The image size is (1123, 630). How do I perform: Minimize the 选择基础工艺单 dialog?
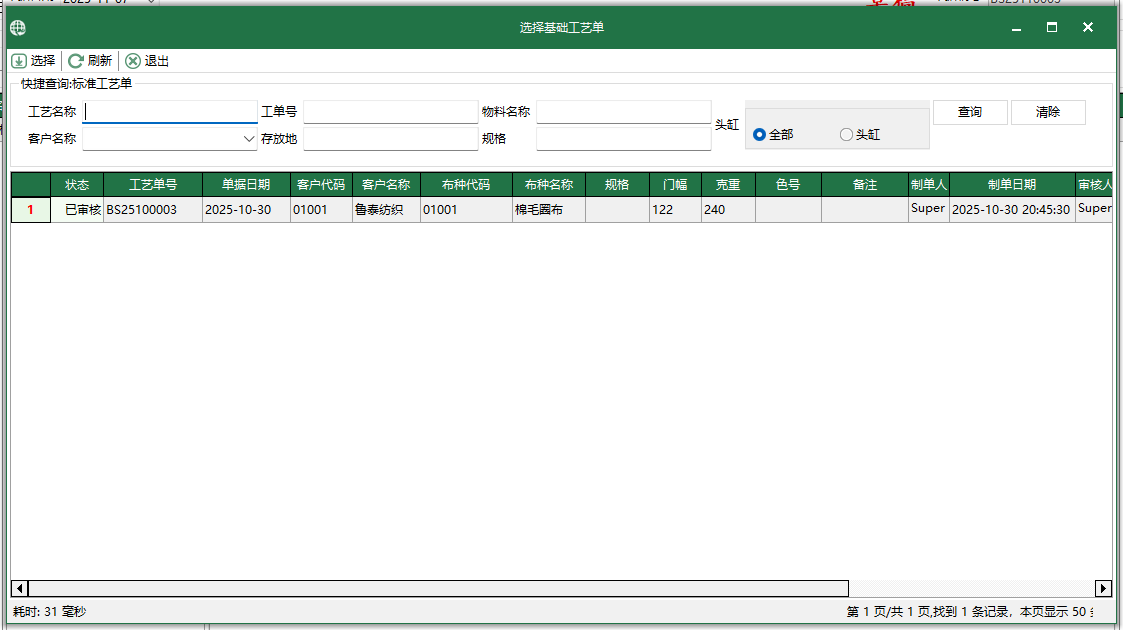tap(1016, 28)
